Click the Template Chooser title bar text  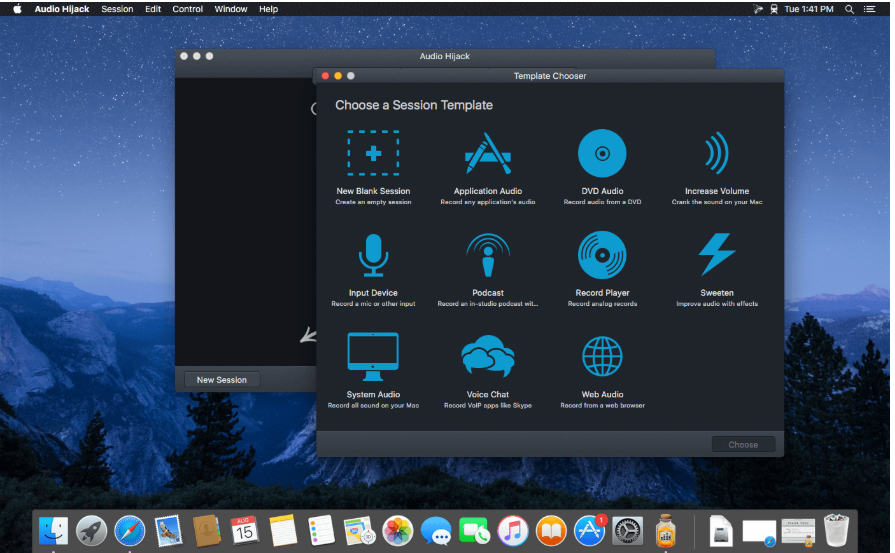pos(550,76)
